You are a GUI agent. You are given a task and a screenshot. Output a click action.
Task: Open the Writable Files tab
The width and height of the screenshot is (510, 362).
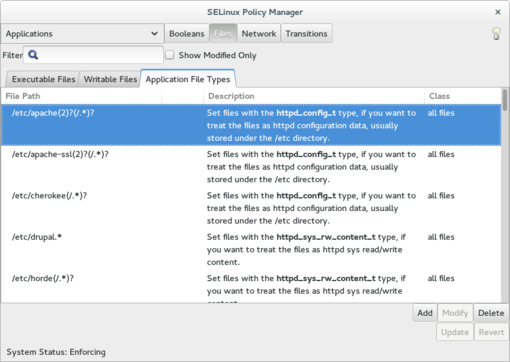110,79
